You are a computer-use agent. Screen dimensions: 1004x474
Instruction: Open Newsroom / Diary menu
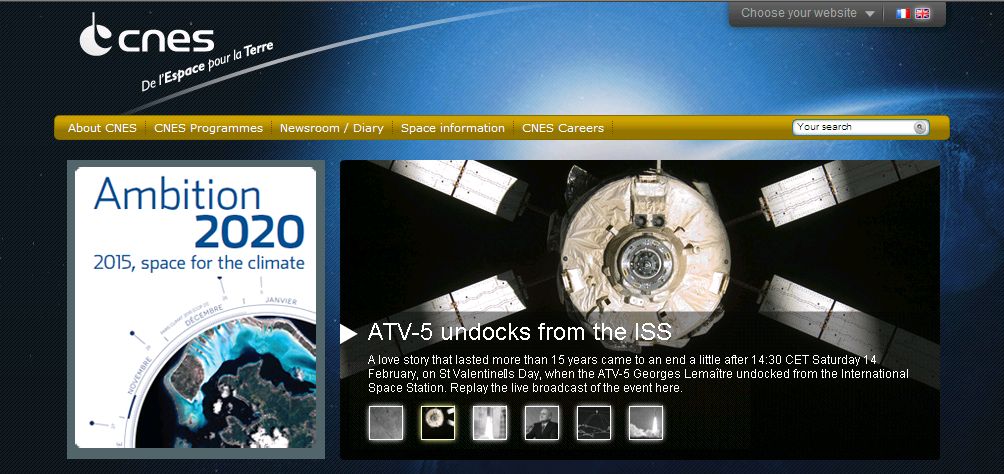[x=332, y=128]
